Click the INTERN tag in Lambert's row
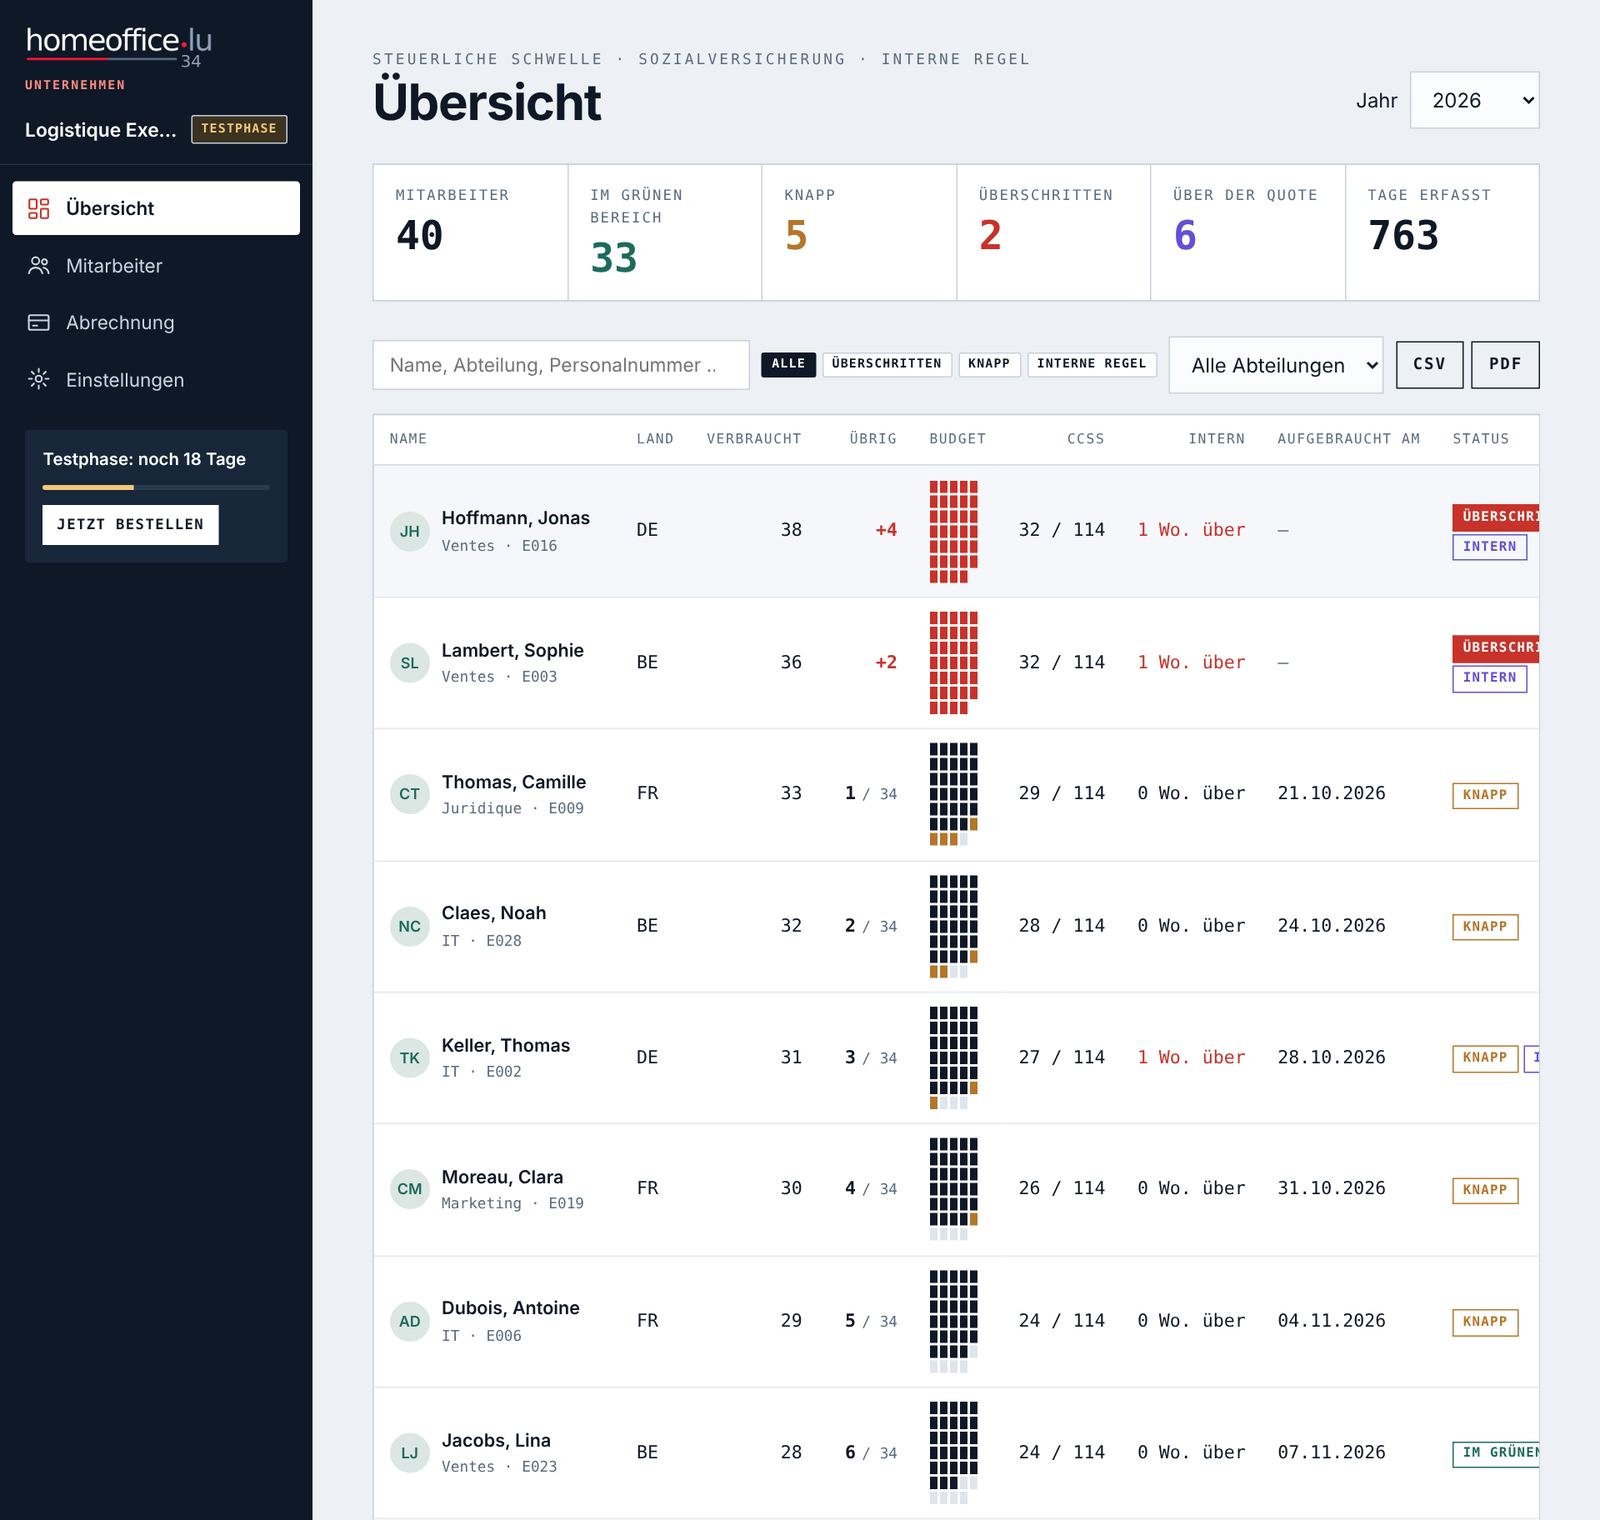Viewport: 1600px width, 1520px height. pos(1489,678)
